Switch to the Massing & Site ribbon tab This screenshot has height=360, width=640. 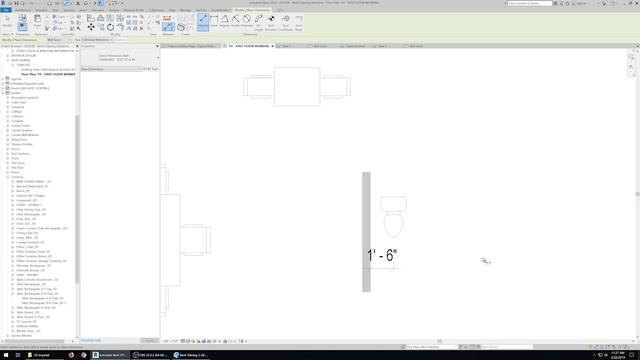pyautogui.click(x=133, y=10)
